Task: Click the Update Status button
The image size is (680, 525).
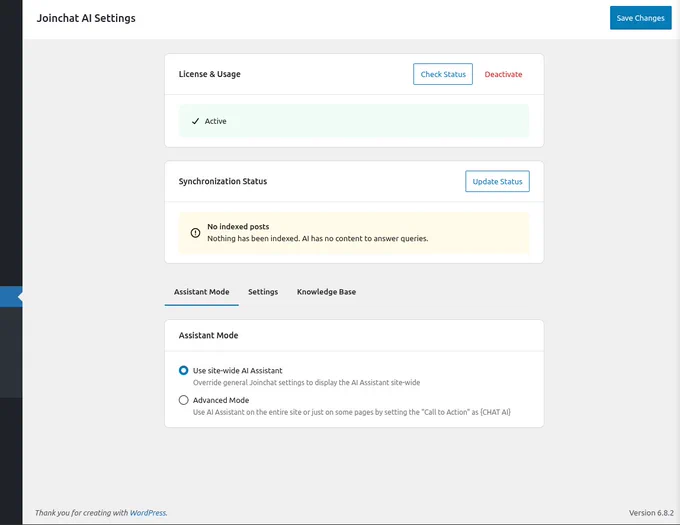Action: (x=497, y=181)
